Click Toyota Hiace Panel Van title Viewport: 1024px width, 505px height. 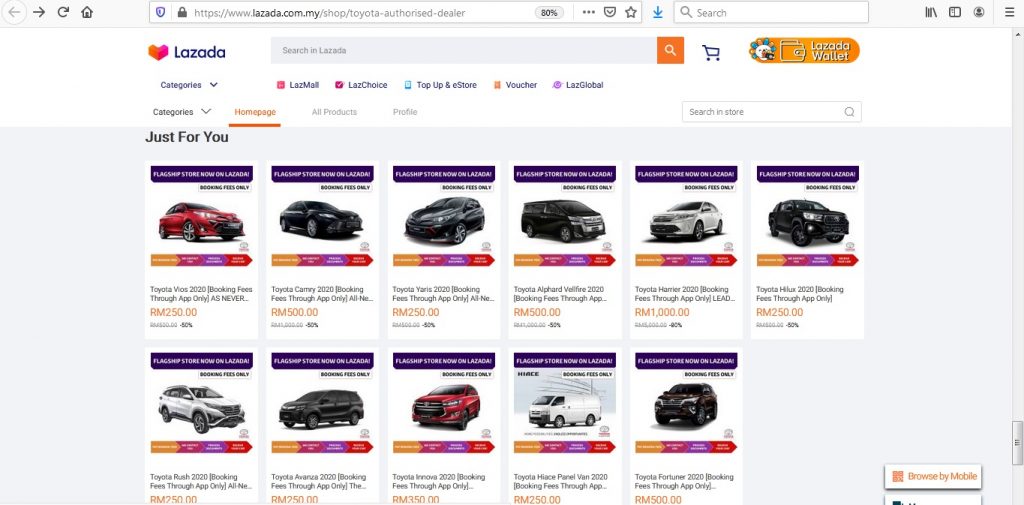(x=562, y=481)
